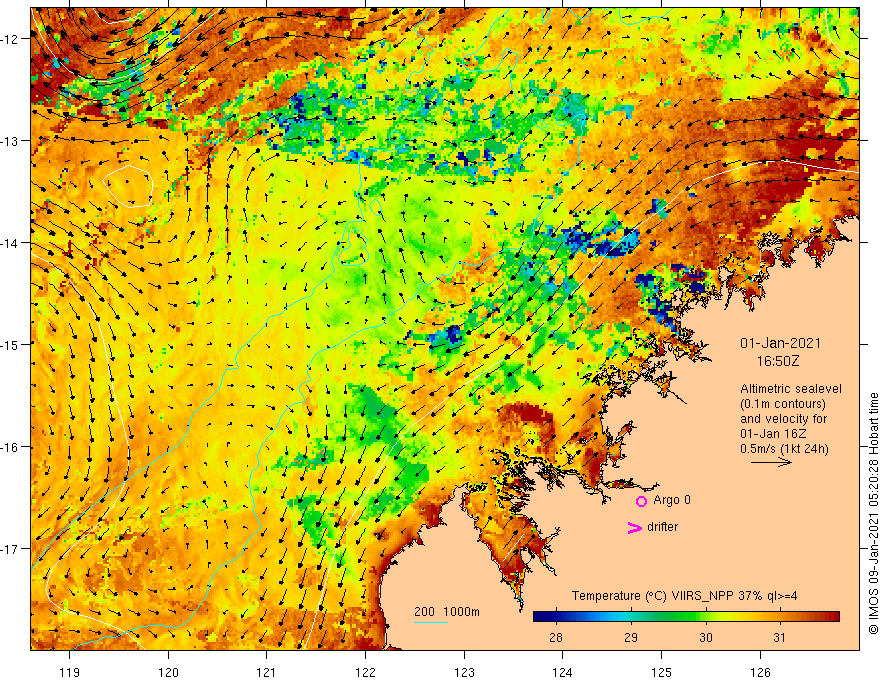This screenshot has height=680, width=880.
Task: Click longitude axis label '119'
Action: click(70, 672)
